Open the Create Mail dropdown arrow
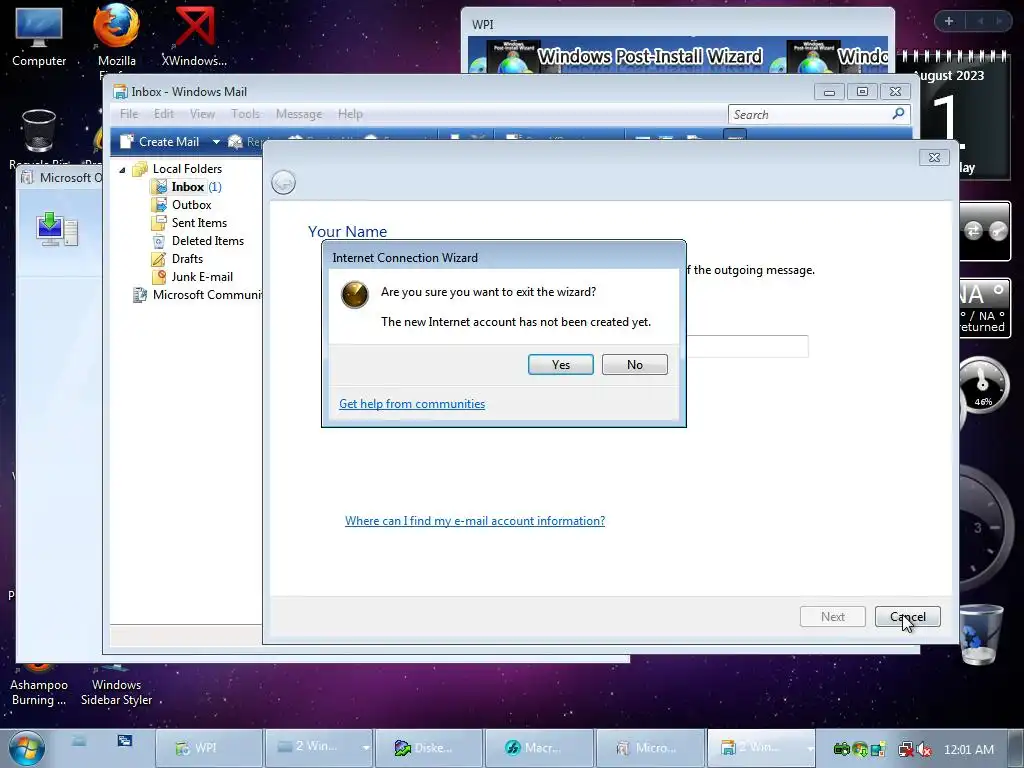This screenshot has width=1024, height=768. click(x=216, y=142)
